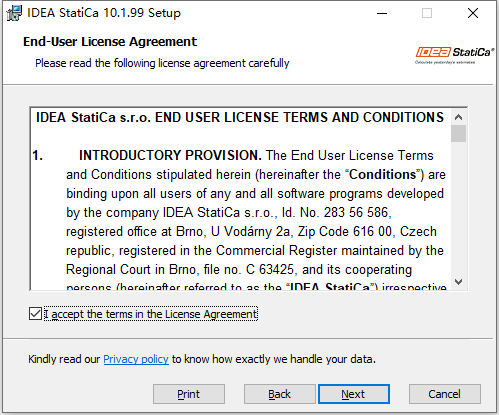Open the Privacy policy link
The width and height of the screenshot is (499, 415).
coord(136,359)
